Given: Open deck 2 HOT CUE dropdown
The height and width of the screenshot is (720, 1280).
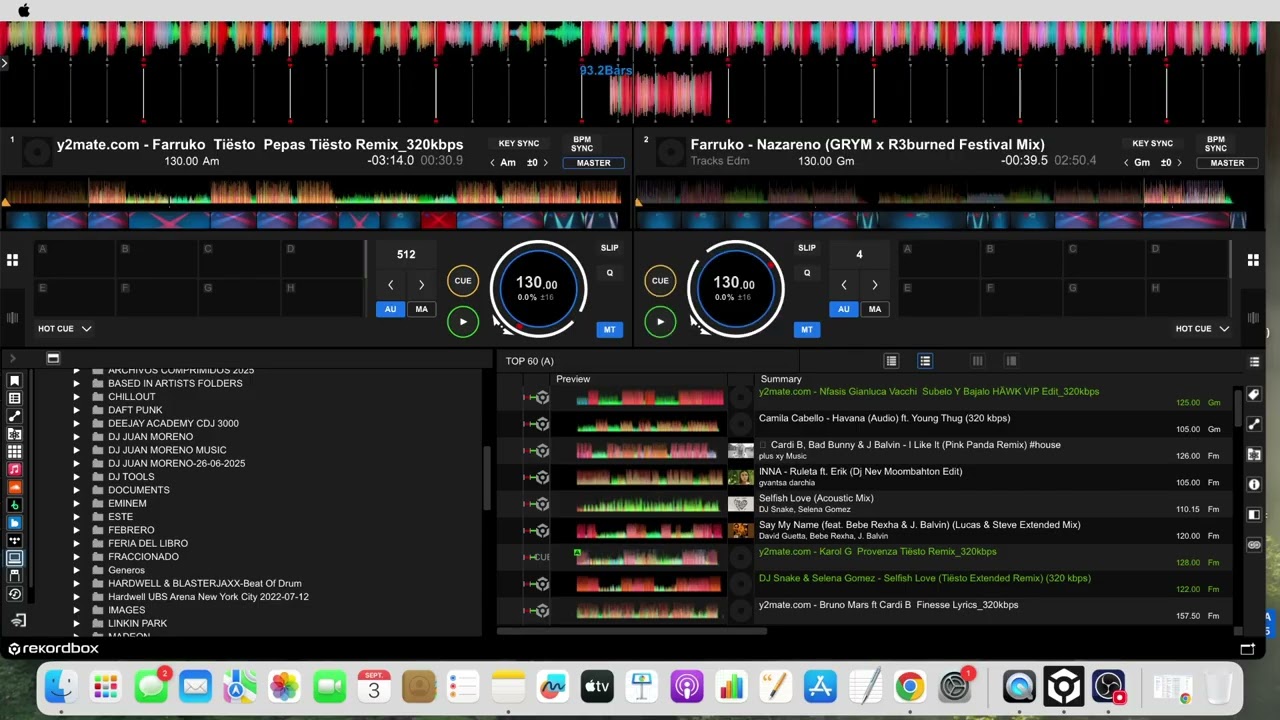Looking at the screenshot, I should tap(1202, 328).
